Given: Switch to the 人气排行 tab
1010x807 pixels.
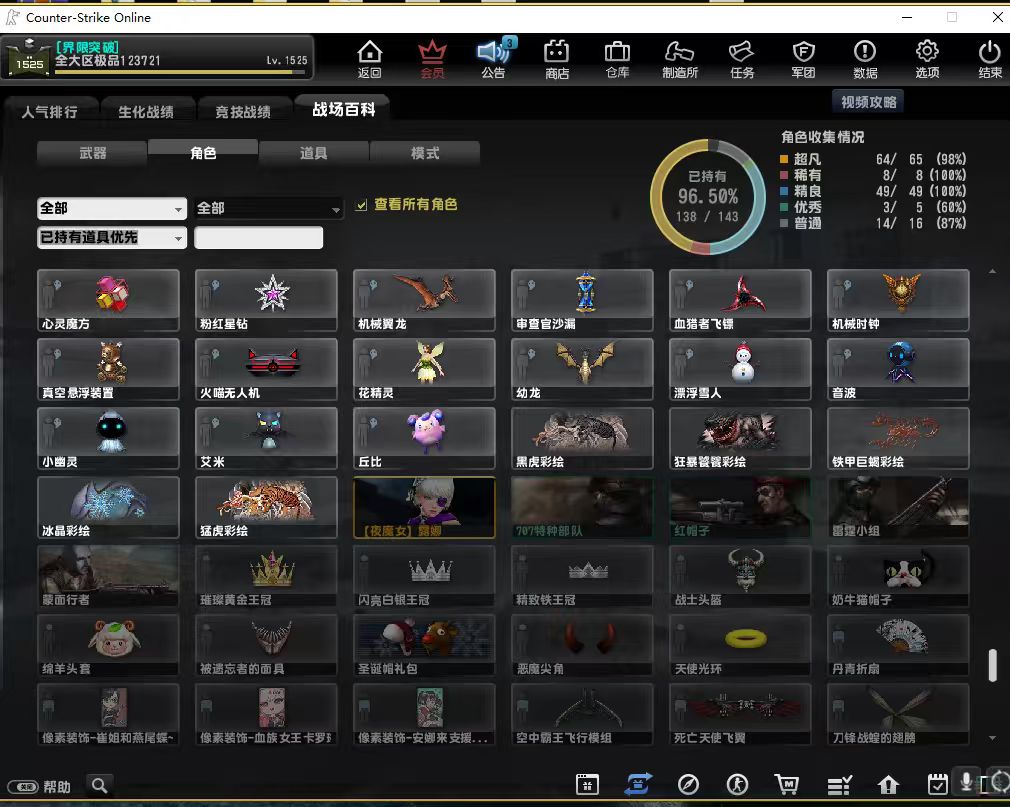Looking at the screenshot, I should pyautogui.click(x=50, y=112).
